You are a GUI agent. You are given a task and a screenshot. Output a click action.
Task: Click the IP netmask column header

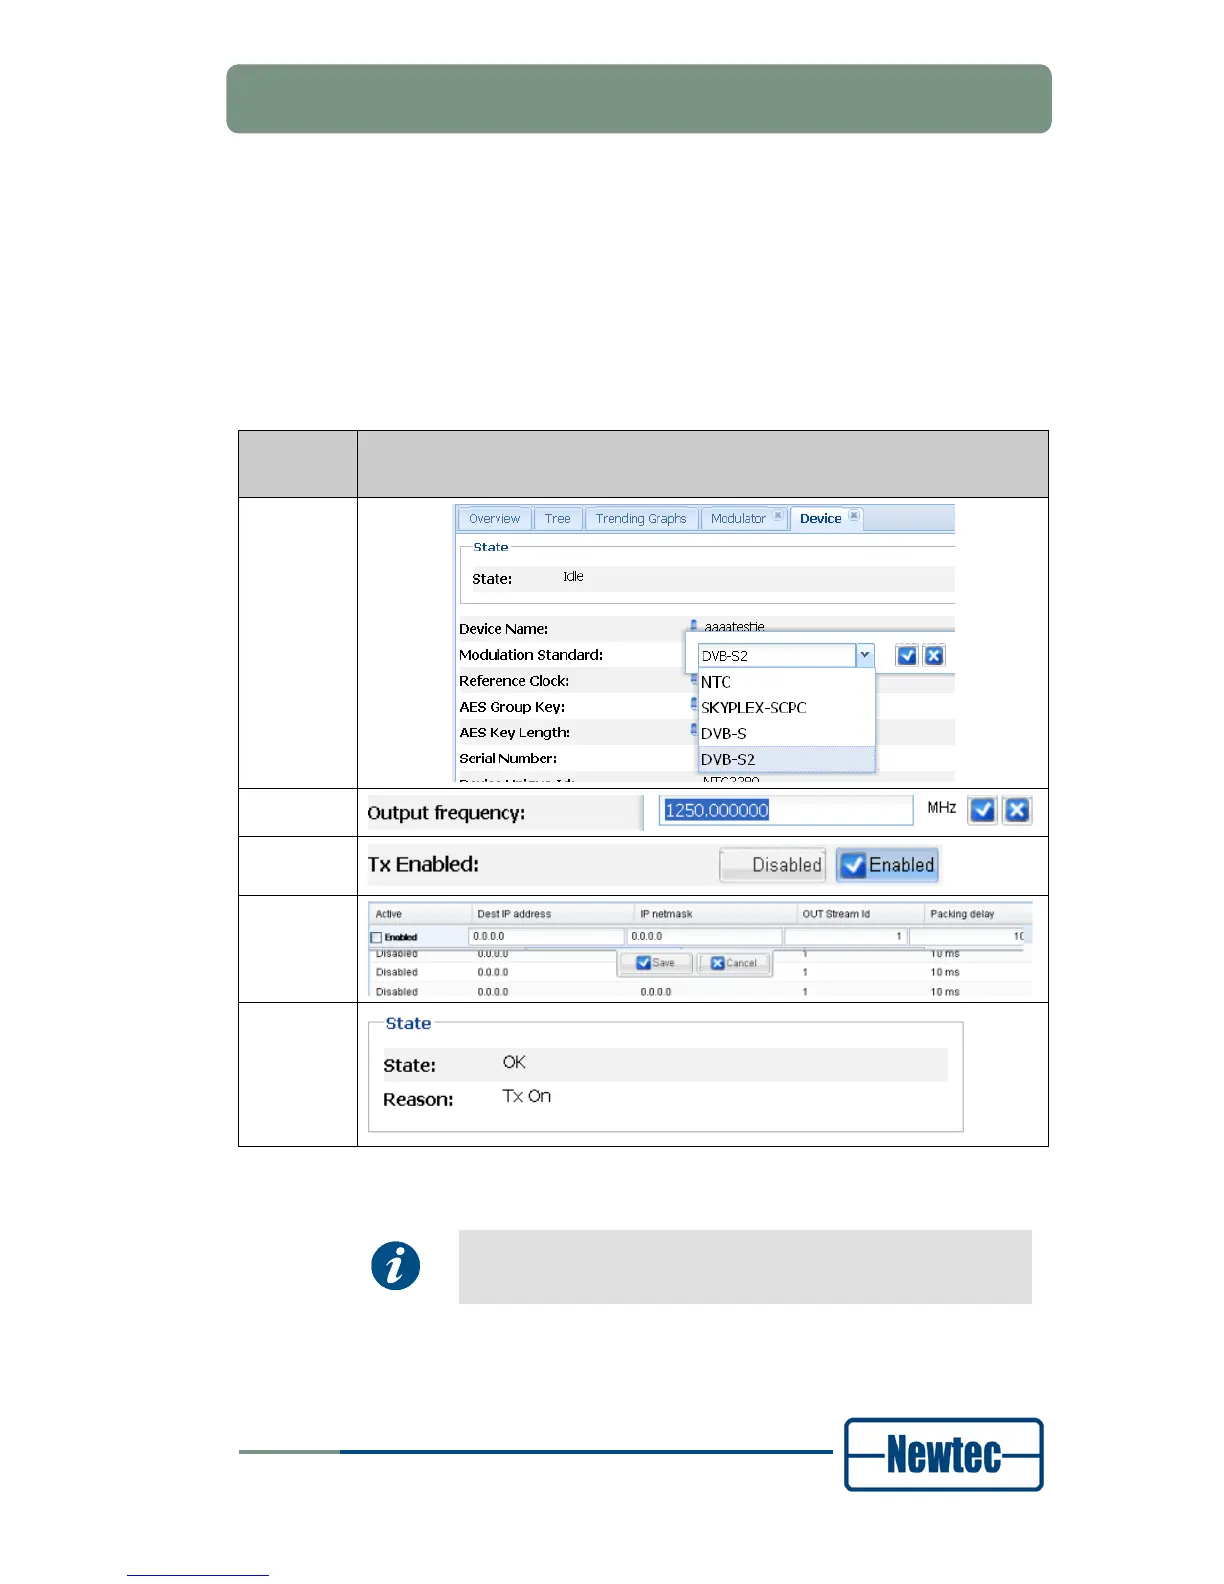coord(716,914)
